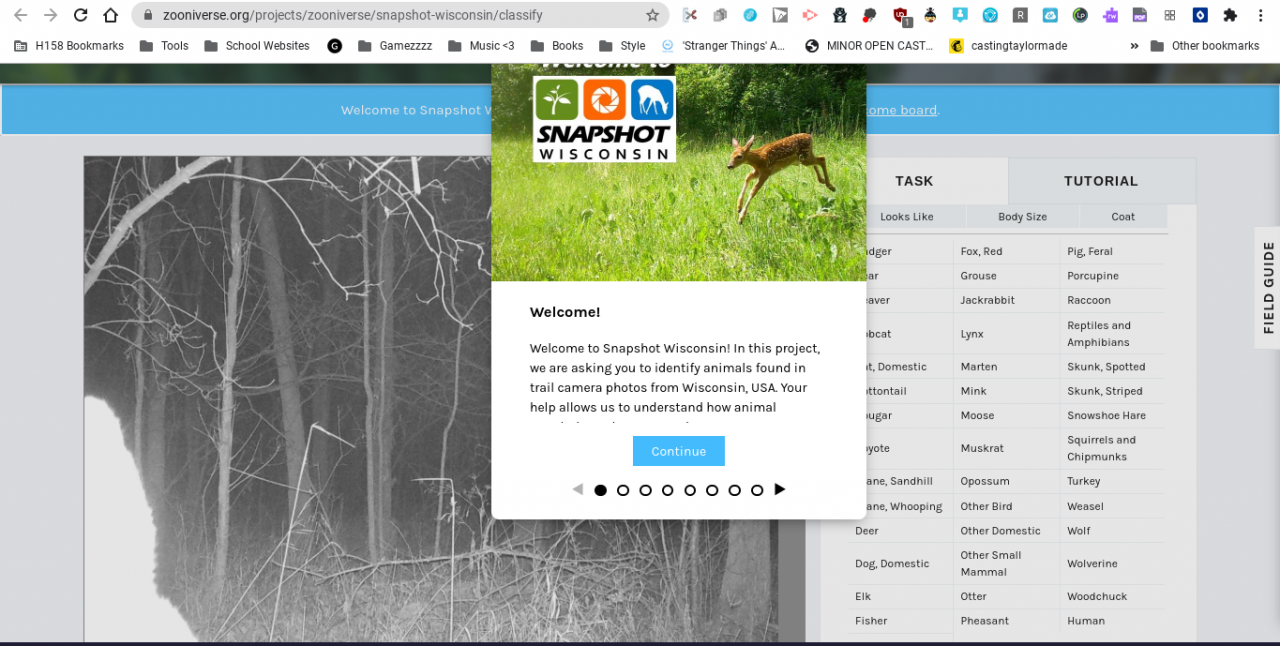1280x646 pixels.
Task: Click the Snapshot Wisconsin logo
Action: 604,118
